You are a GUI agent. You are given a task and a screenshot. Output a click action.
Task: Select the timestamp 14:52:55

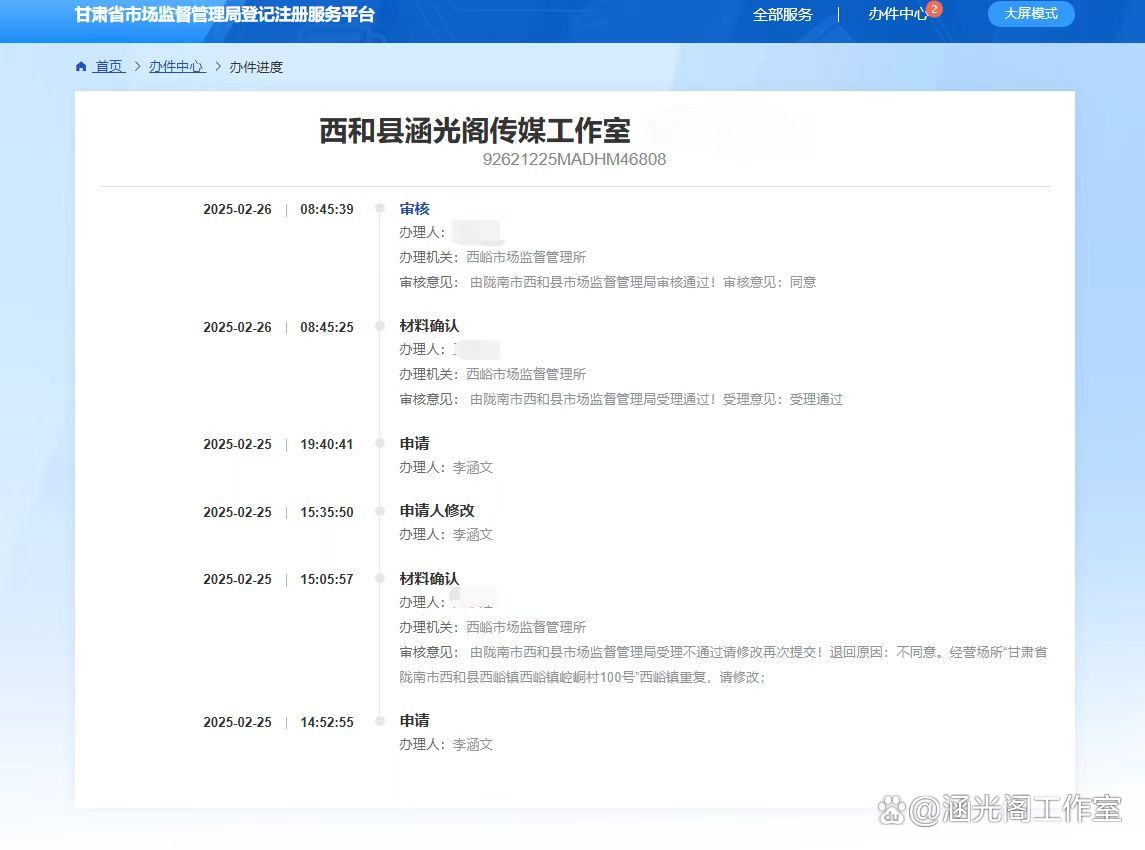coord(326,722)
